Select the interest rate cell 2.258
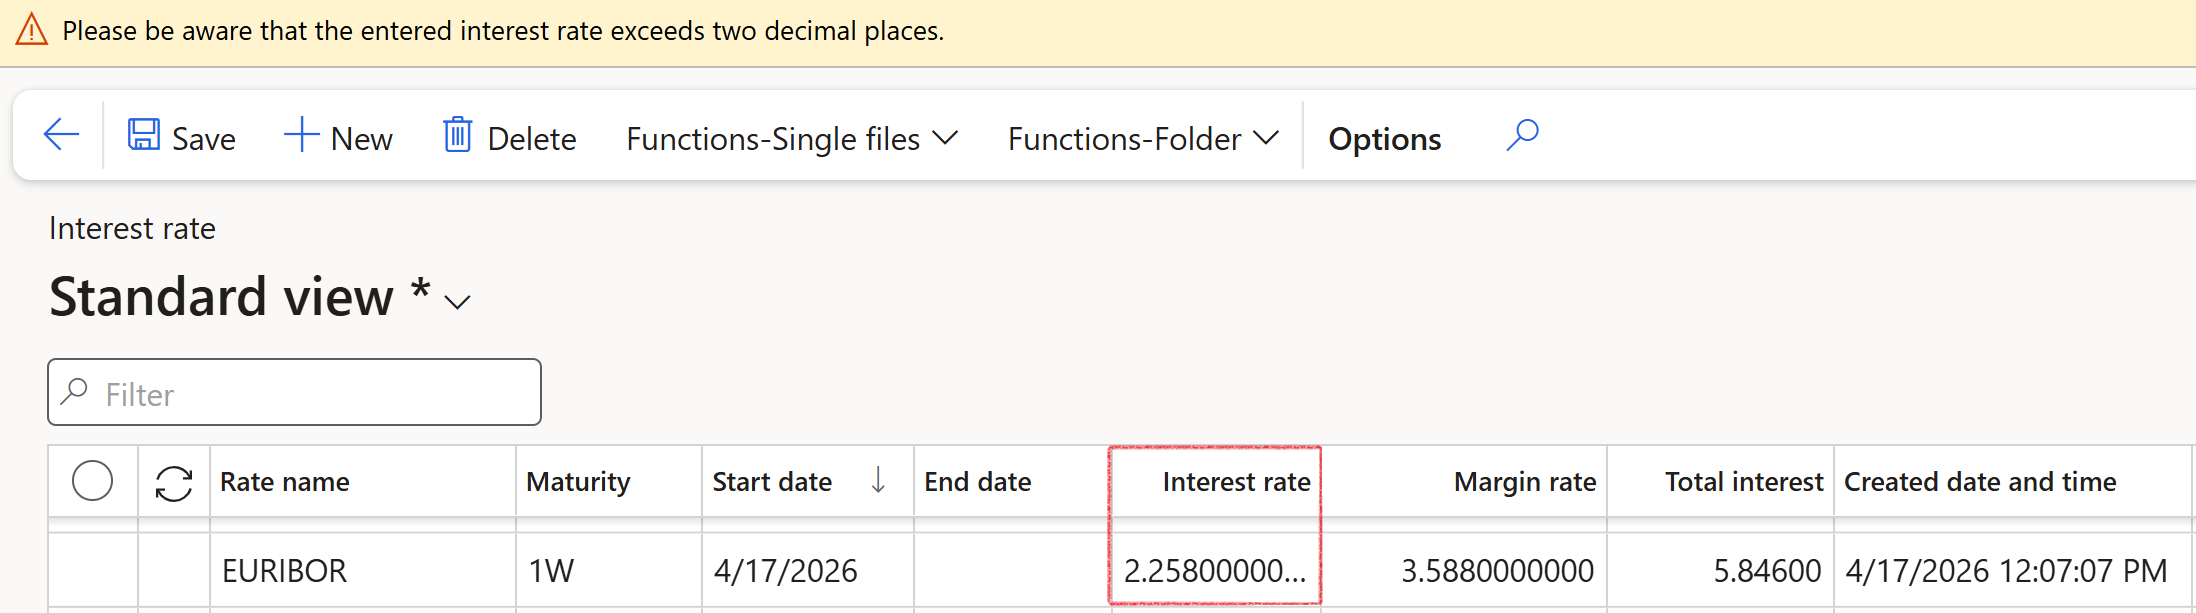This screenshot has height=613, width=2196. 1214,571
